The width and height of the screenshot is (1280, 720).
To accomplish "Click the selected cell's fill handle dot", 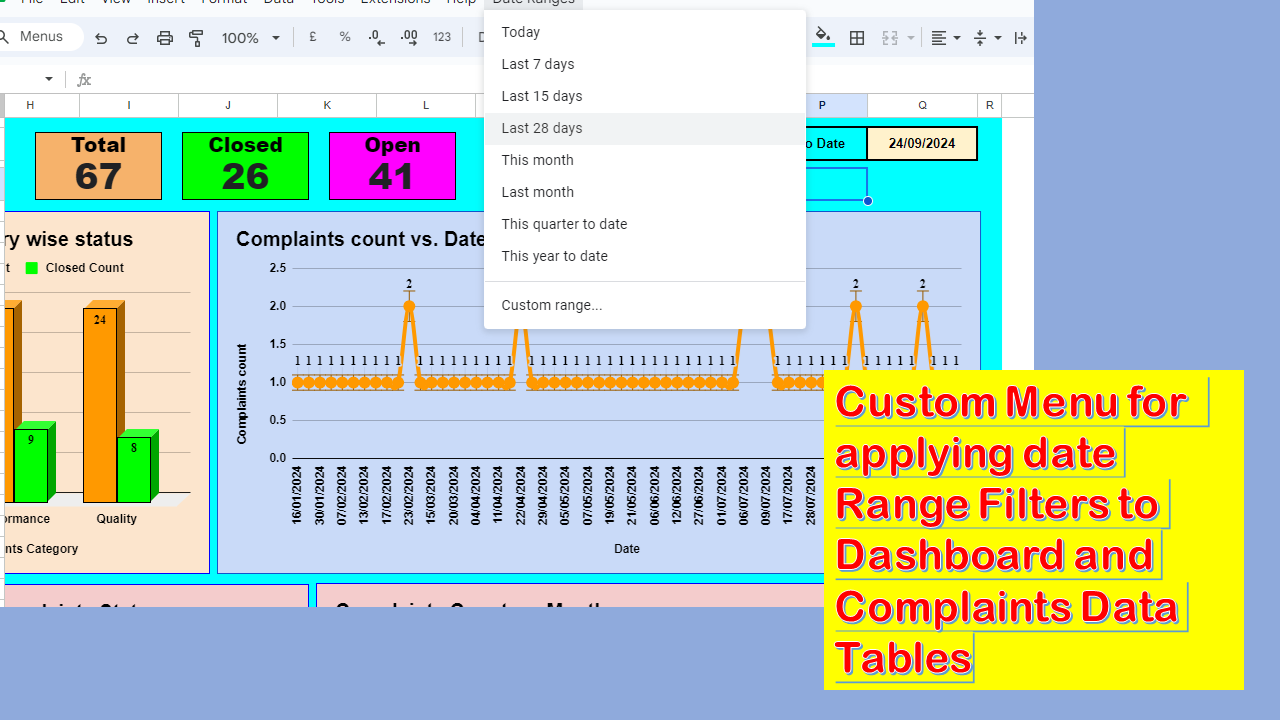I will 868,201.
